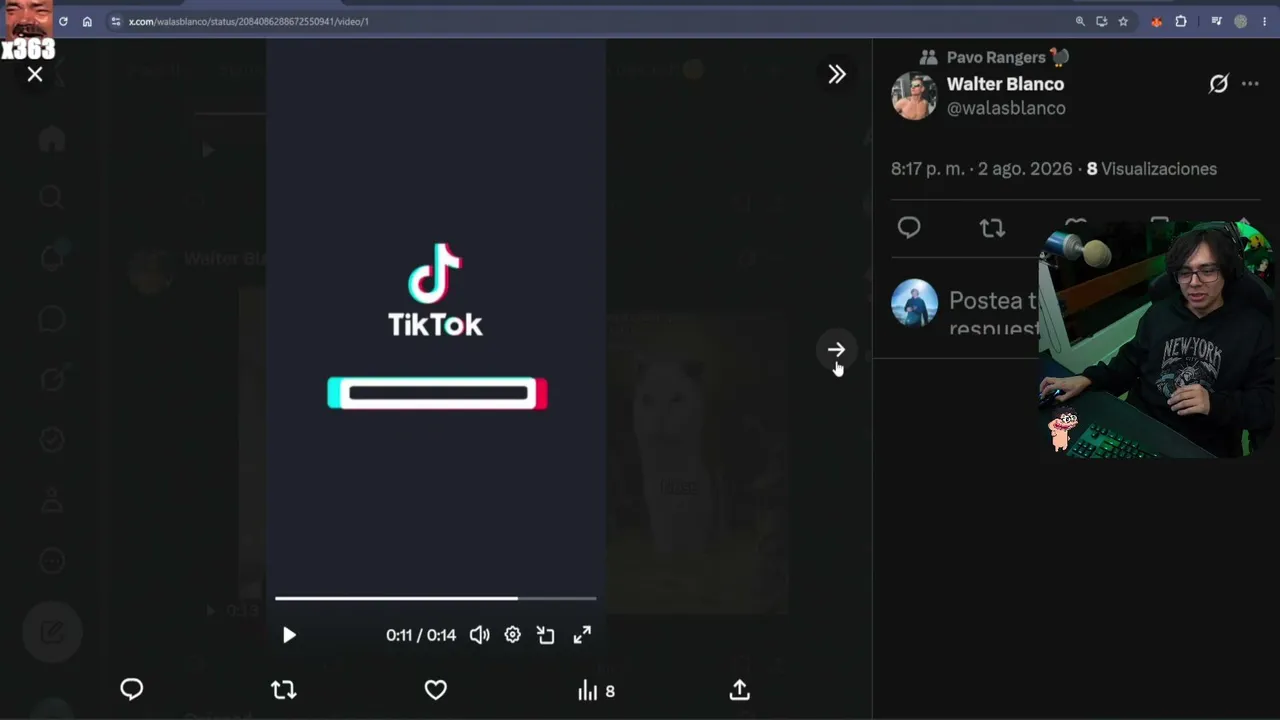The width and height of the screenshot is (1280, 720).
Task: Repost using the bottom bar icon
Action: coord(284,690)
